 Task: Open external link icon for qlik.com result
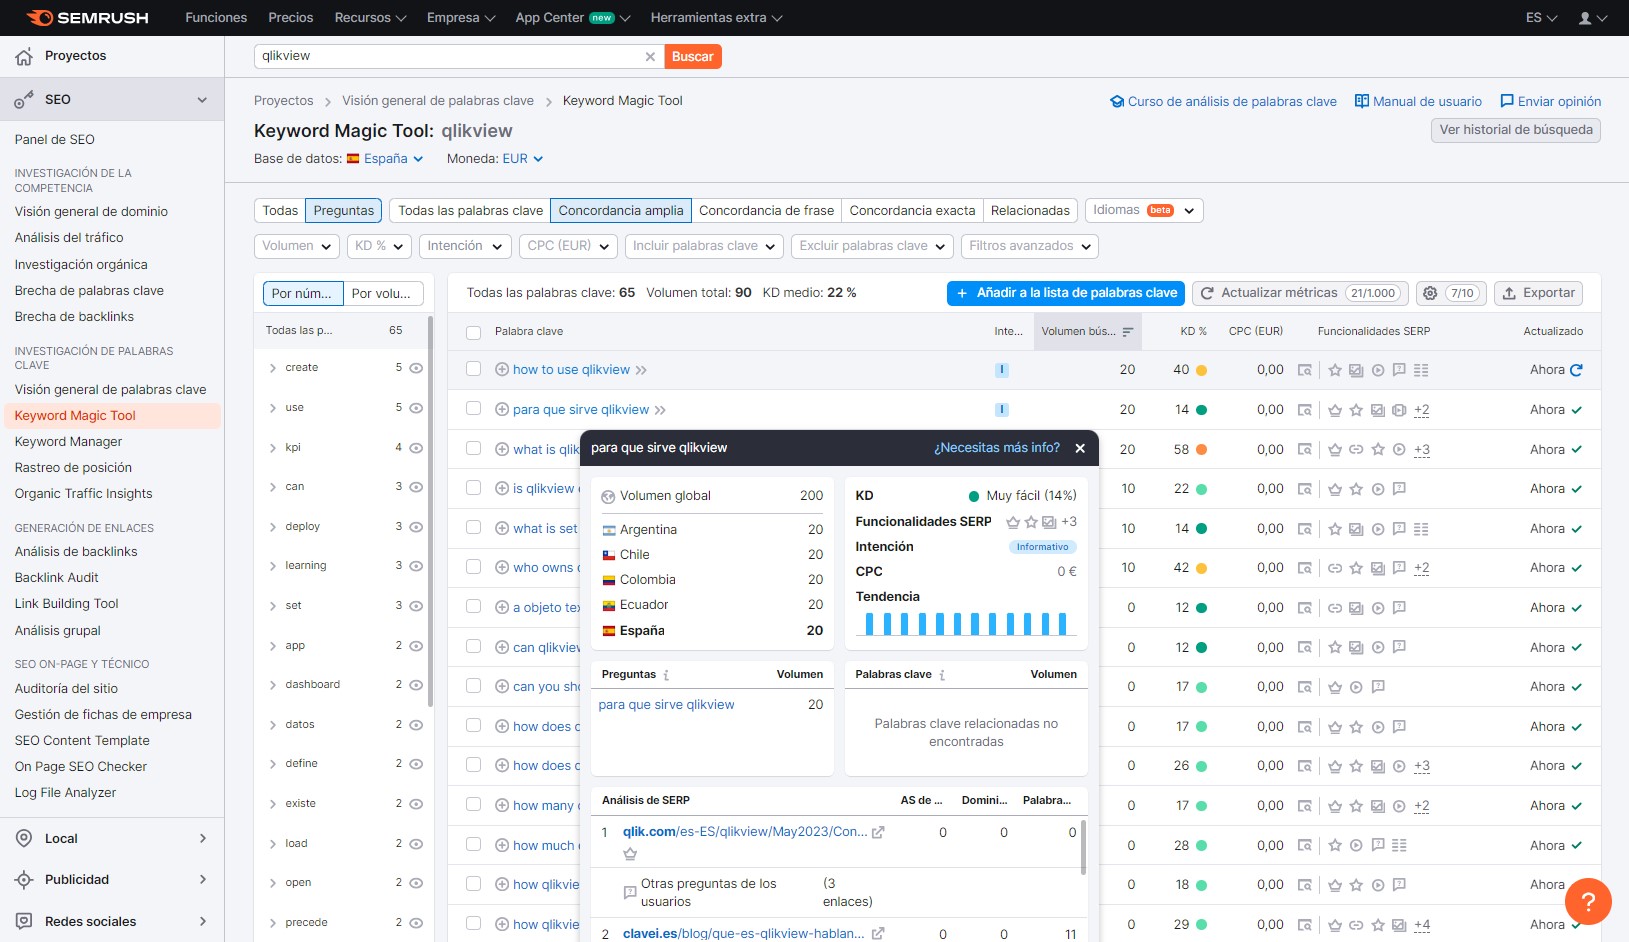(x=878, y=832)
